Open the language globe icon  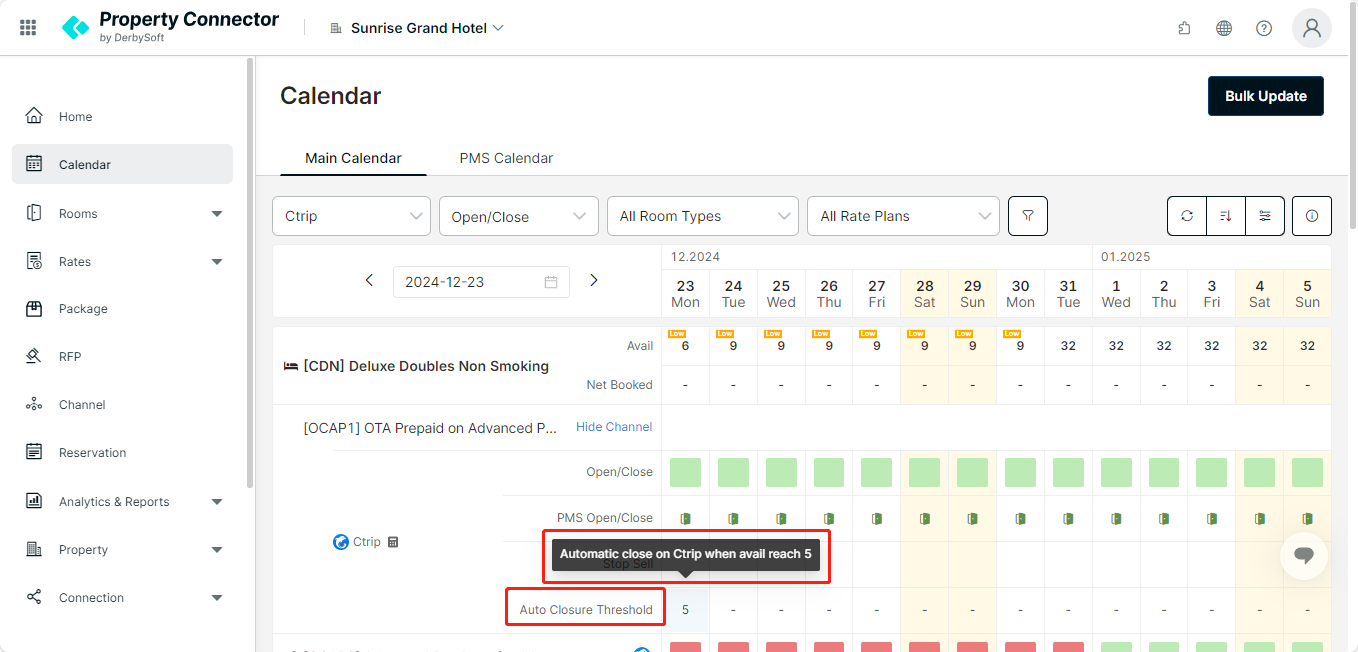pyautogui.click(x=1224, y=28)
